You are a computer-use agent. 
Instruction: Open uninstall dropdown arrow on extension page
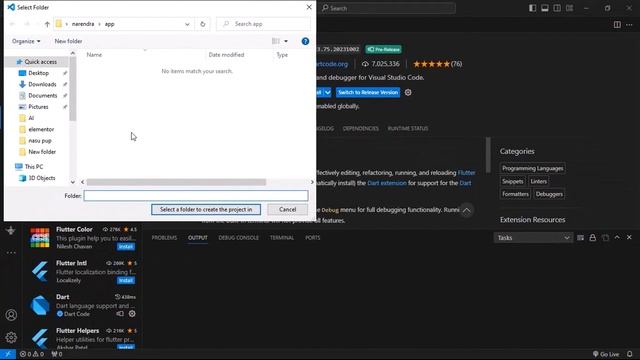pos(327,93)
